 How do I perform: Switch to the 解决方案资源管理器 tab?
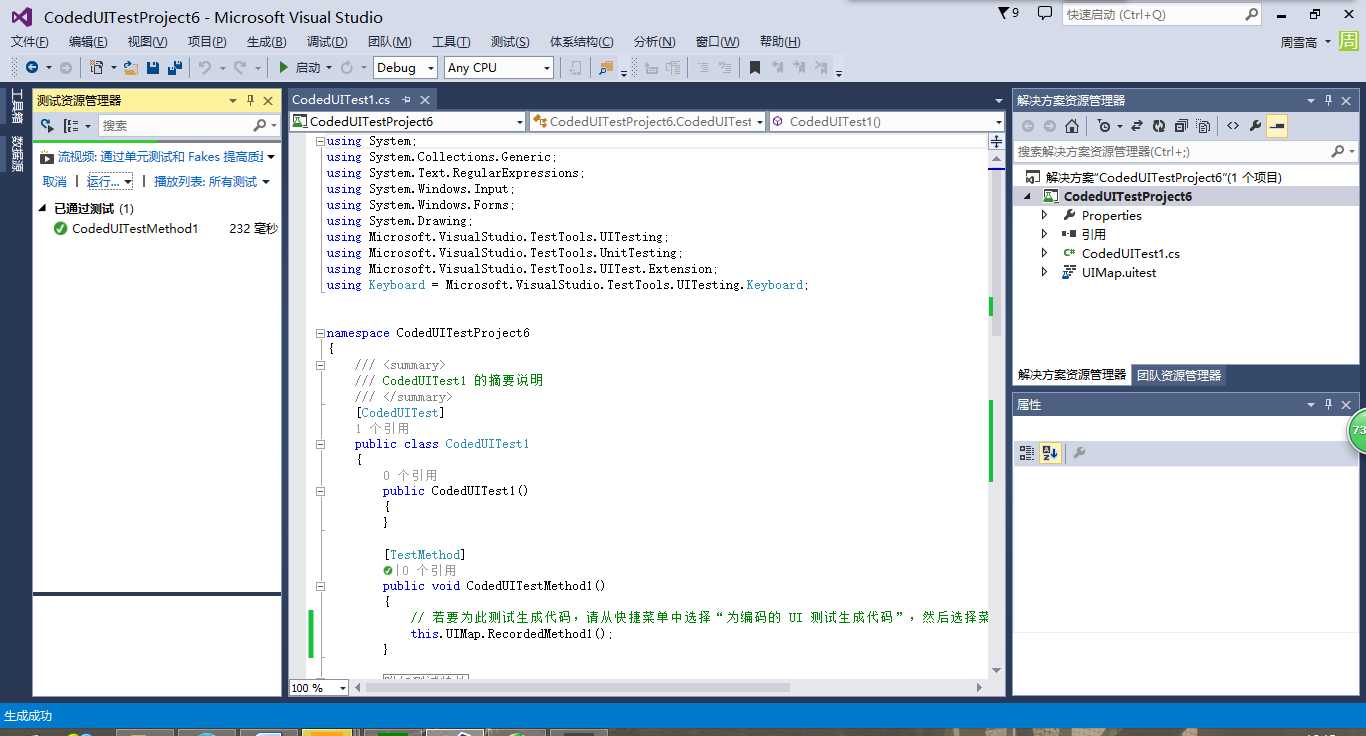[1072, 375]
